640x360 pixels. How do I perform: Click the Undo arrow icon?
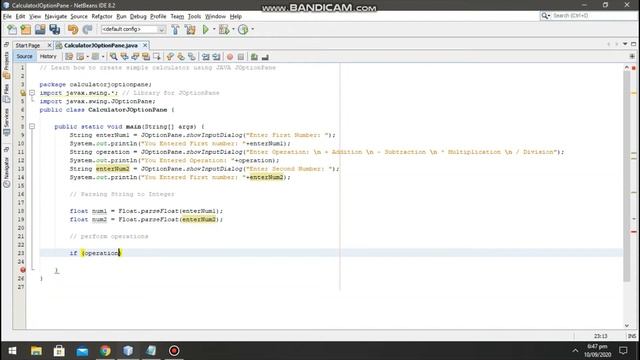[x=73, y=29]
